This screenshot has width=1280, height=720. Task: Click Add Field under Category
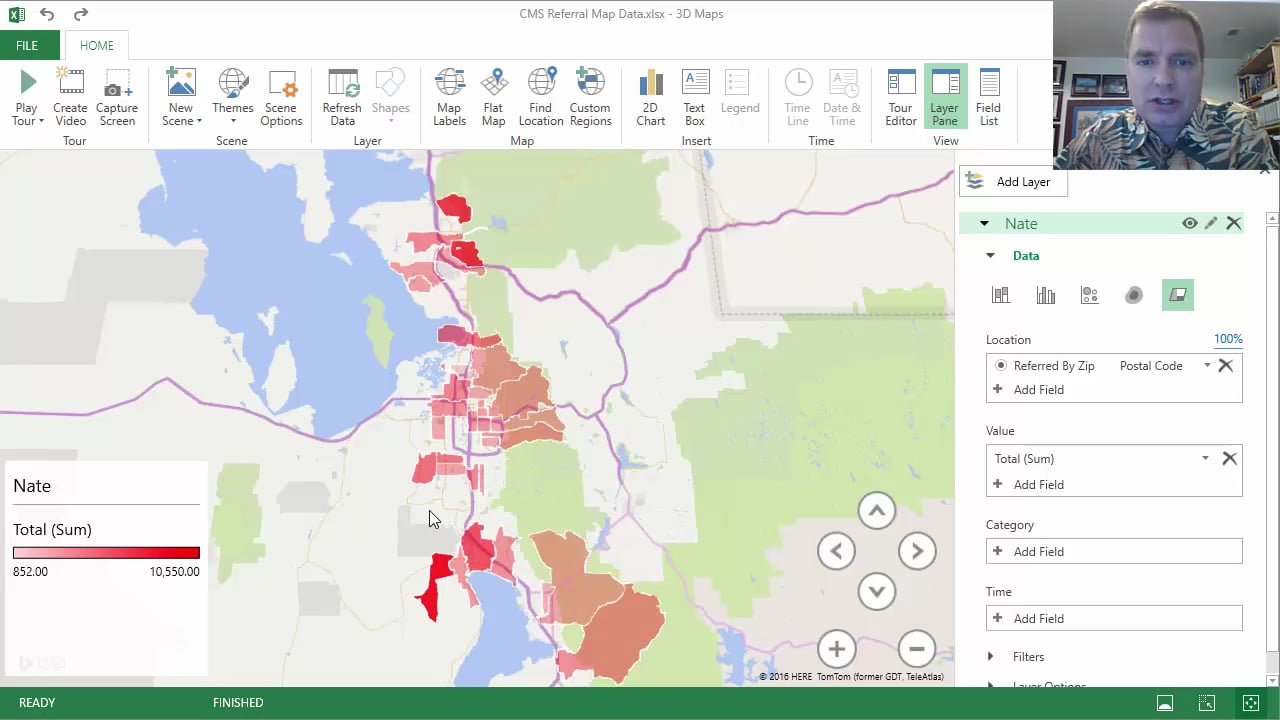tap(1038, 552)
